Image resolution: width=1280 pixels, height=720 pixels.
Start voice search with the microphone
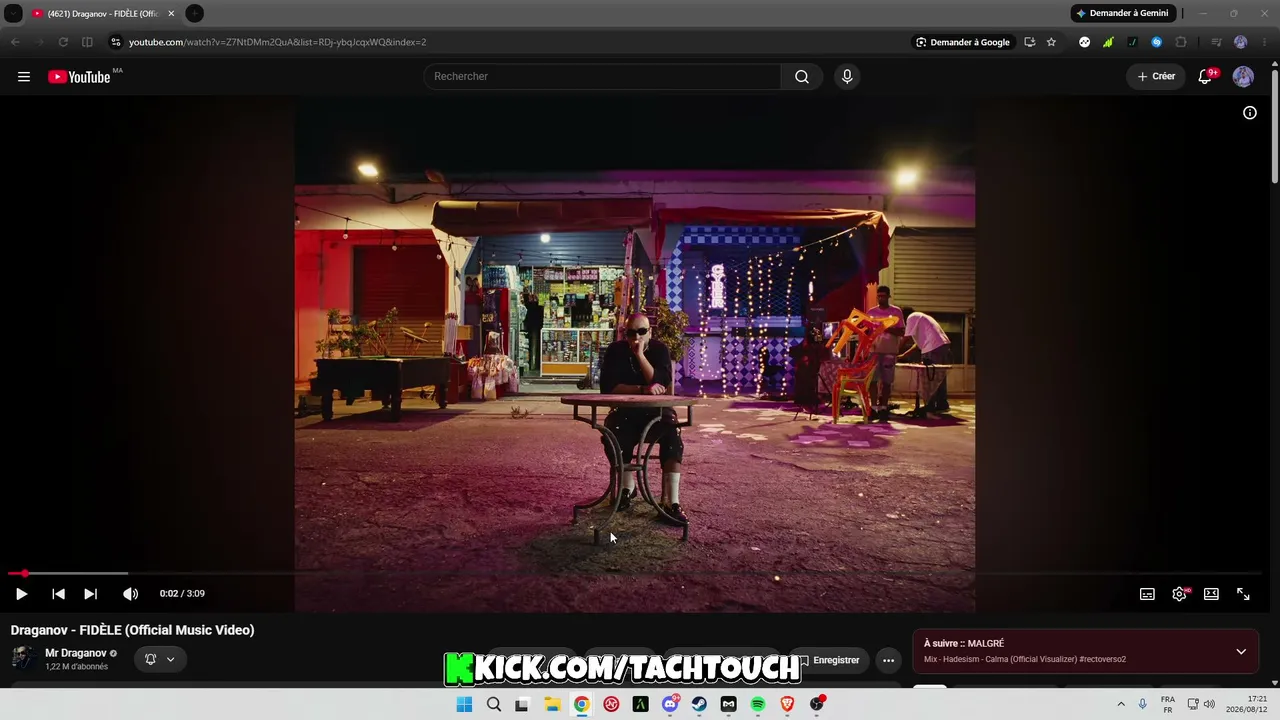click(x=847, y=77)
